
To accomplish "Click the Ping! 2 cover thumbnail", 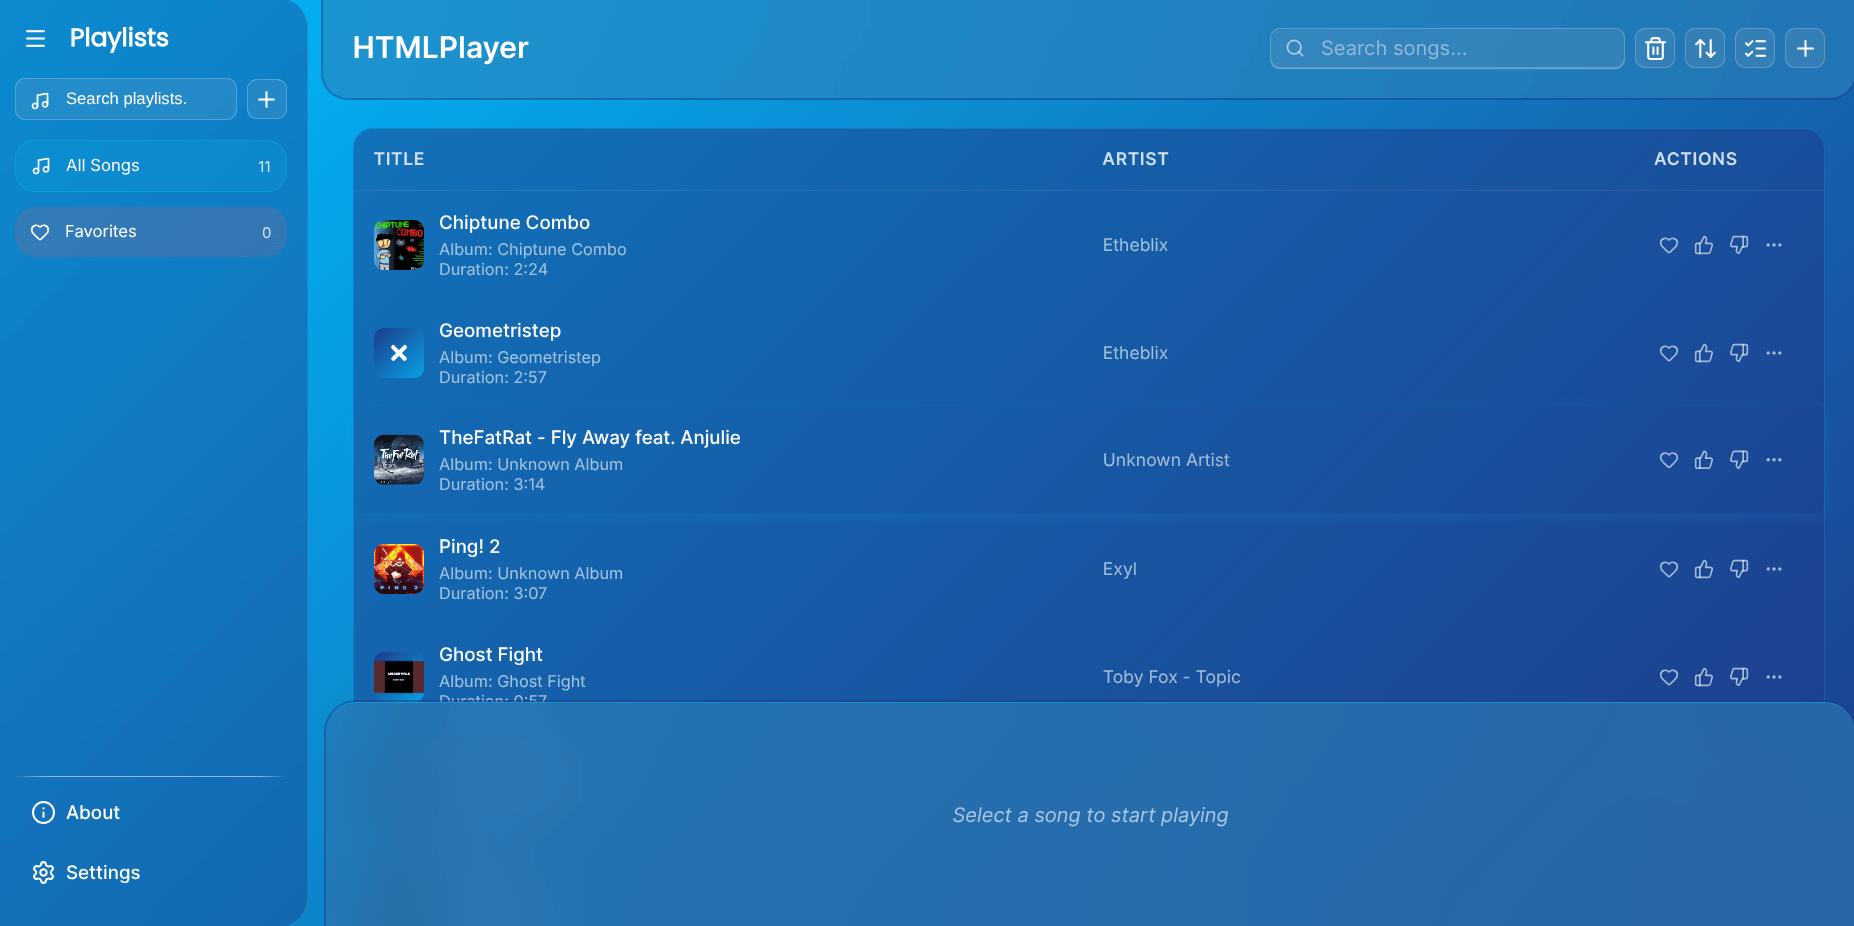I will [399, 569].
